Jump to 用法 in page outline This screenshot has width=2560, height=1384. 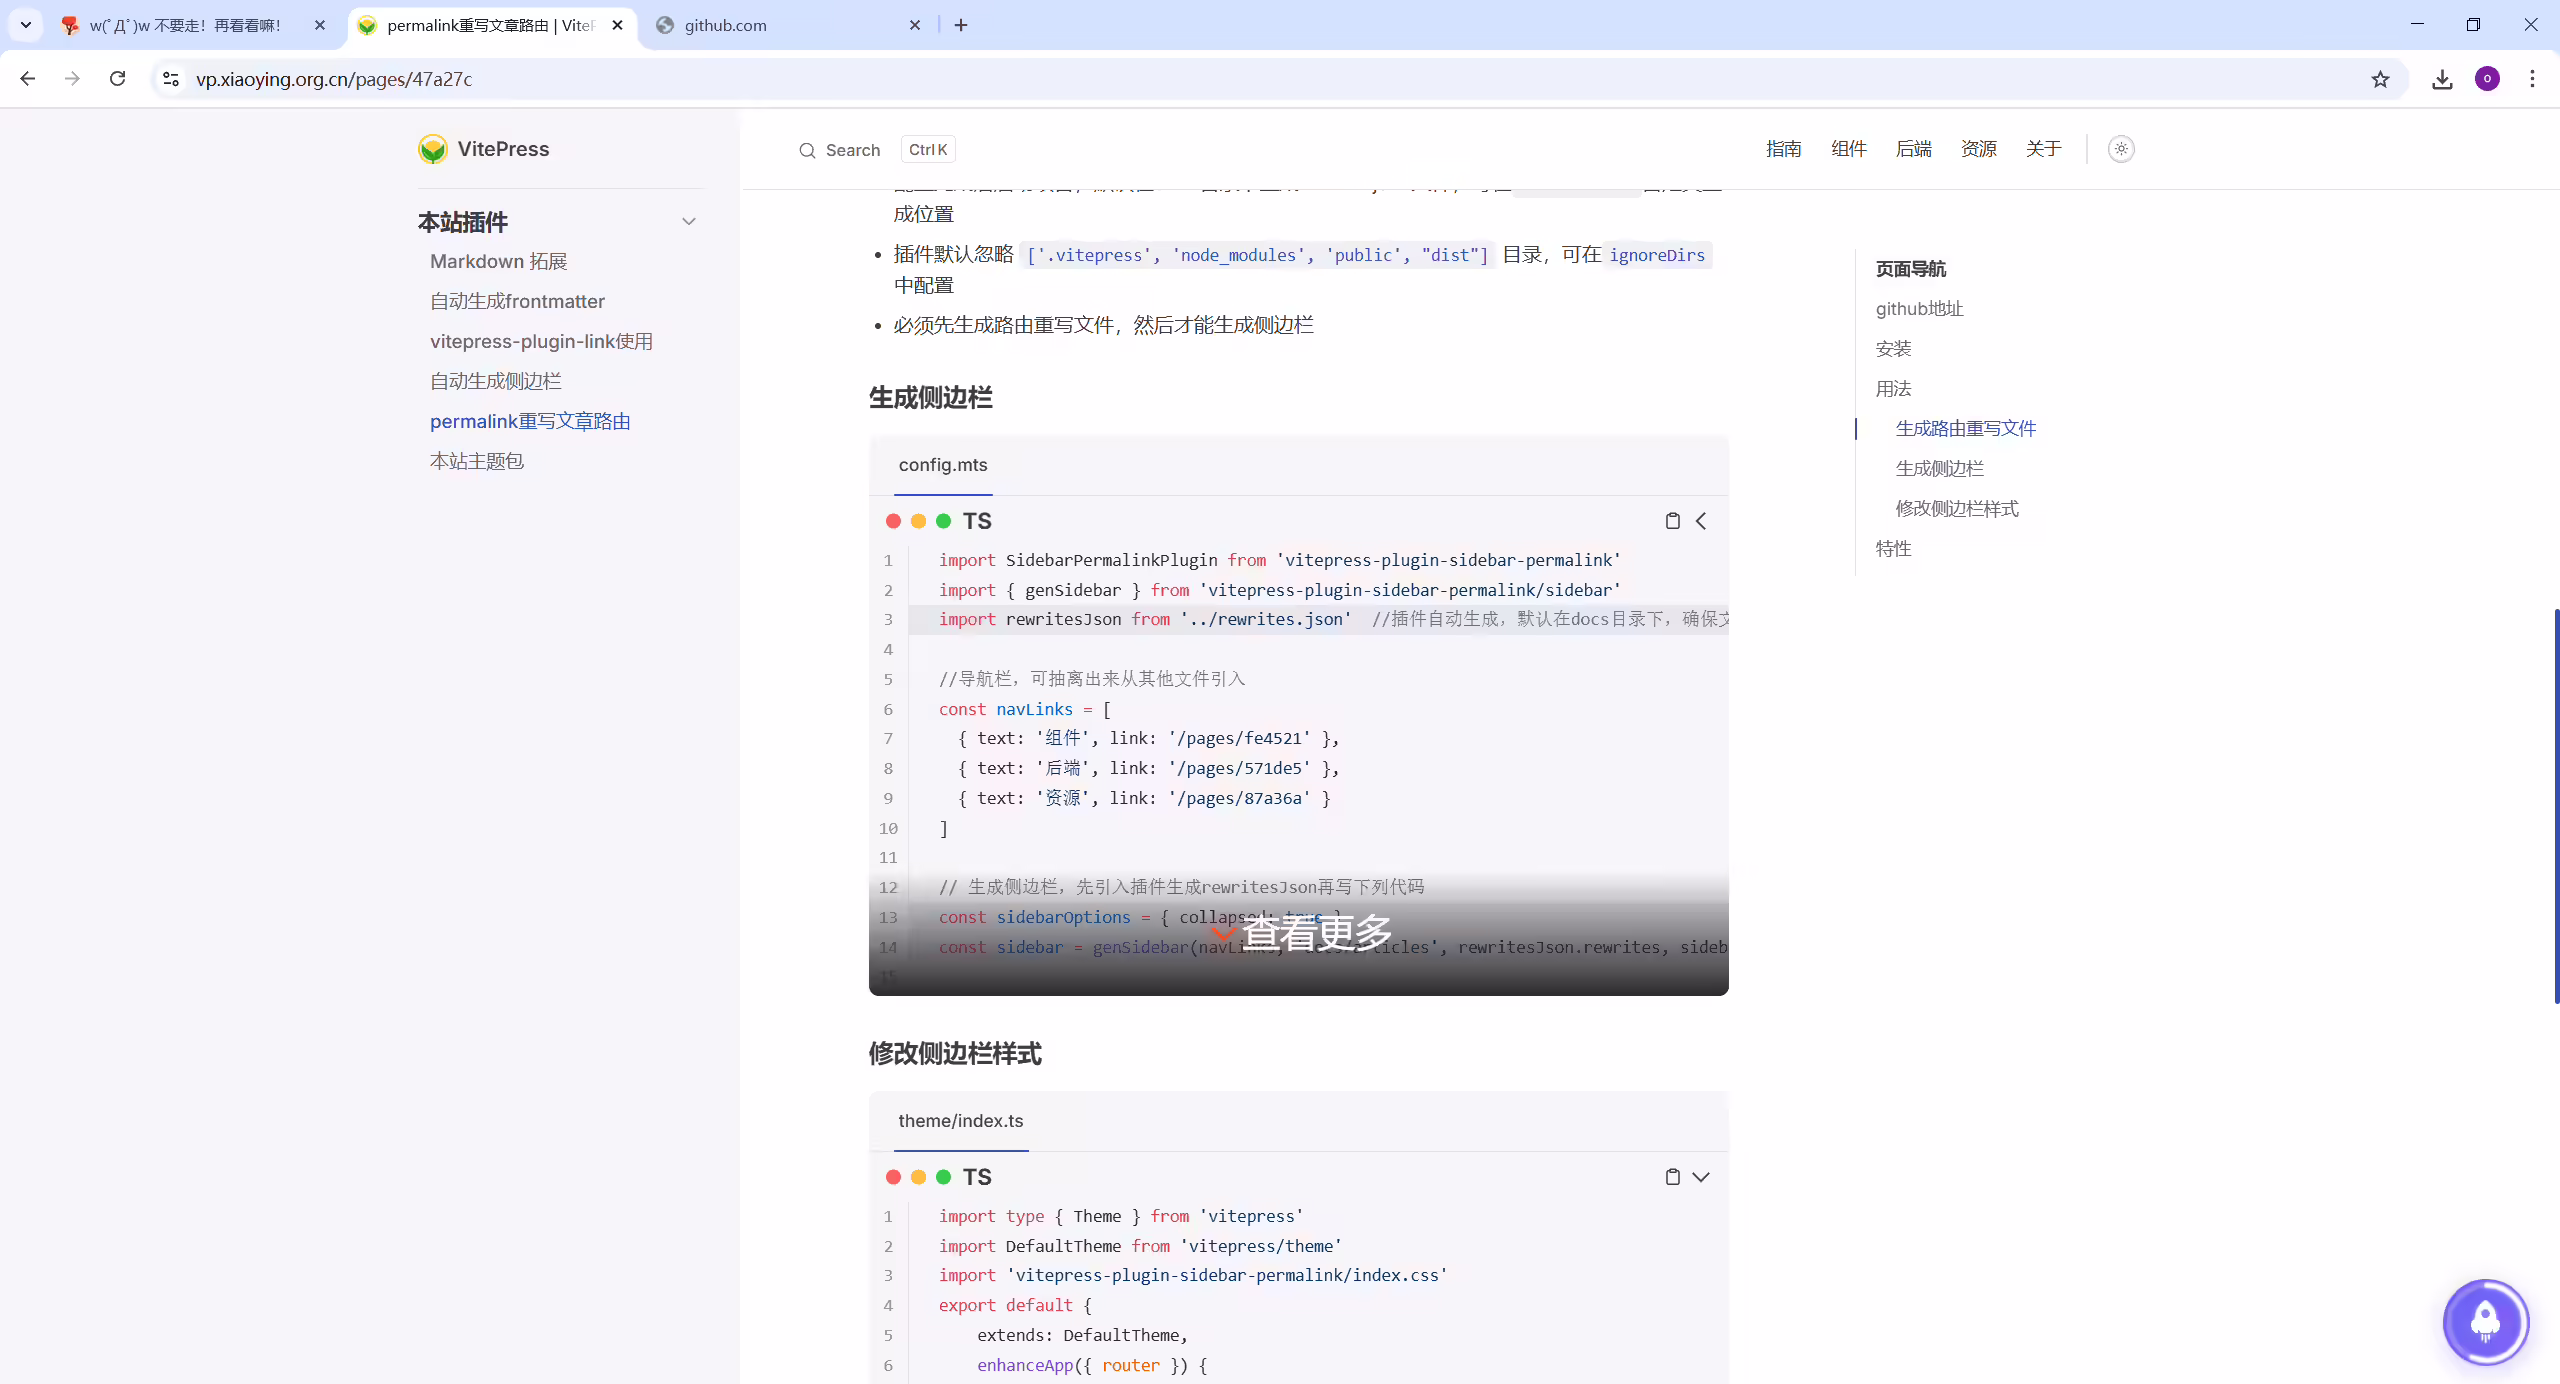1893,389
